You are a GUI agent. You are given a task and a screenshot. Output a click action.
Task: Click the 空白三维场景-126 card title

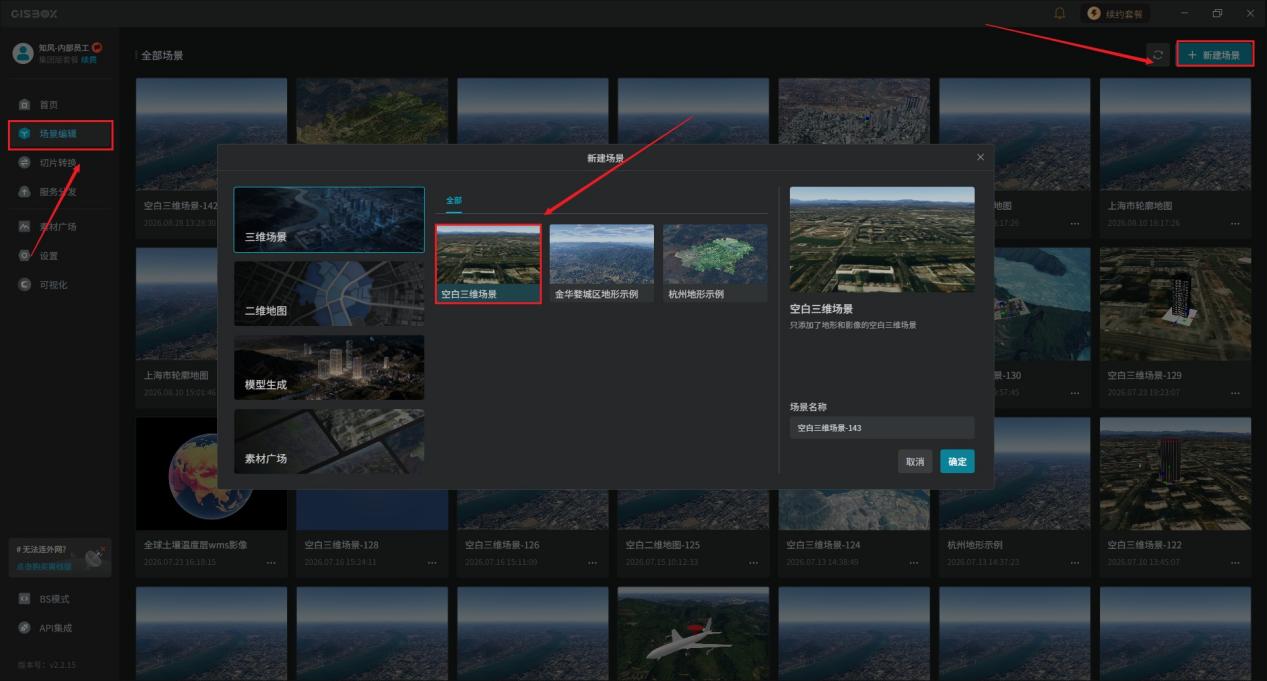[502, 545]
